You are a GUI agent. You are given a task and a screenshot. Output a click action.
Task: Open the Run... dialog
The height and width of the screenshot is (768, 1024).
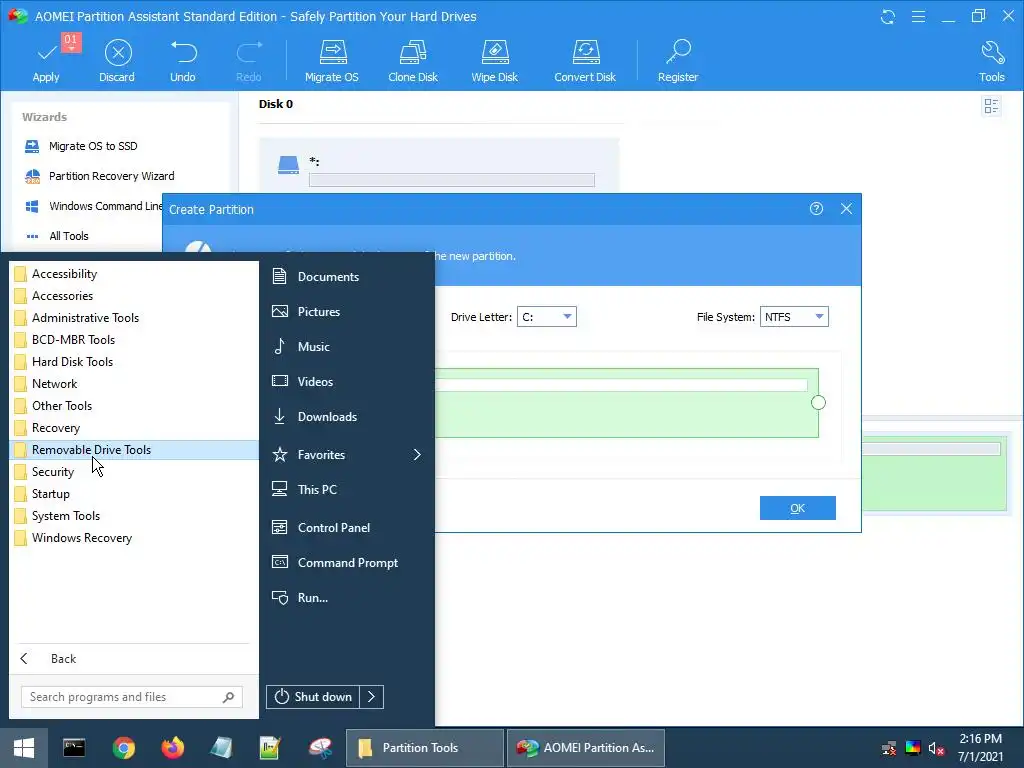click(347, 598)
